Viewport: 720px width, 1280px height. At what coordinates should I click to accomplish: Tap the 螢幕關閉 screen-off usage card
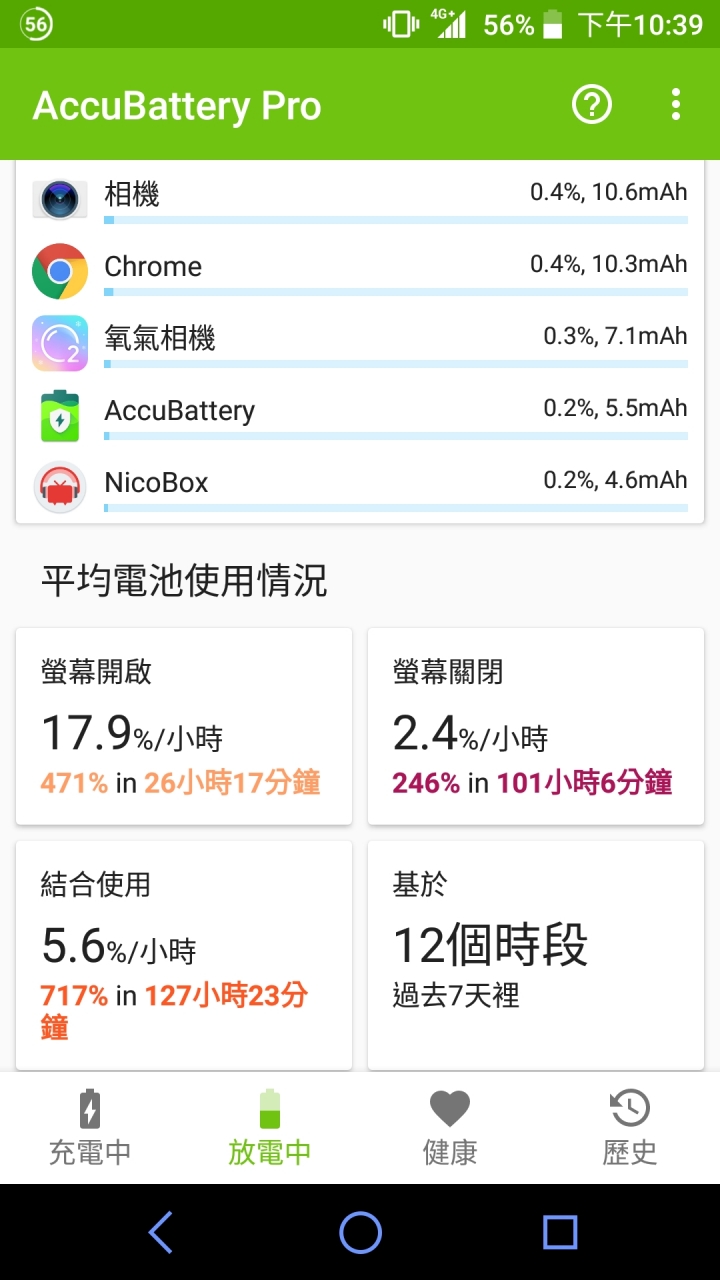point(536,726)
